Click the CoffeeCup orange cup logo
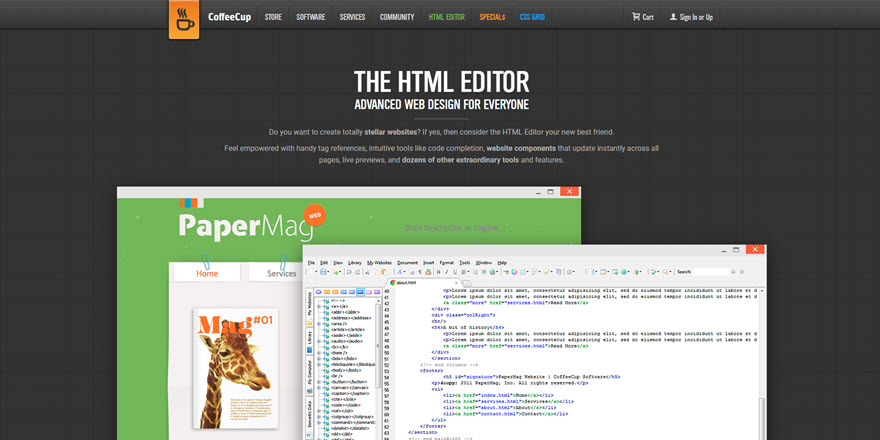Viewport: 880px width, 440px height. [x=184, y=21]
